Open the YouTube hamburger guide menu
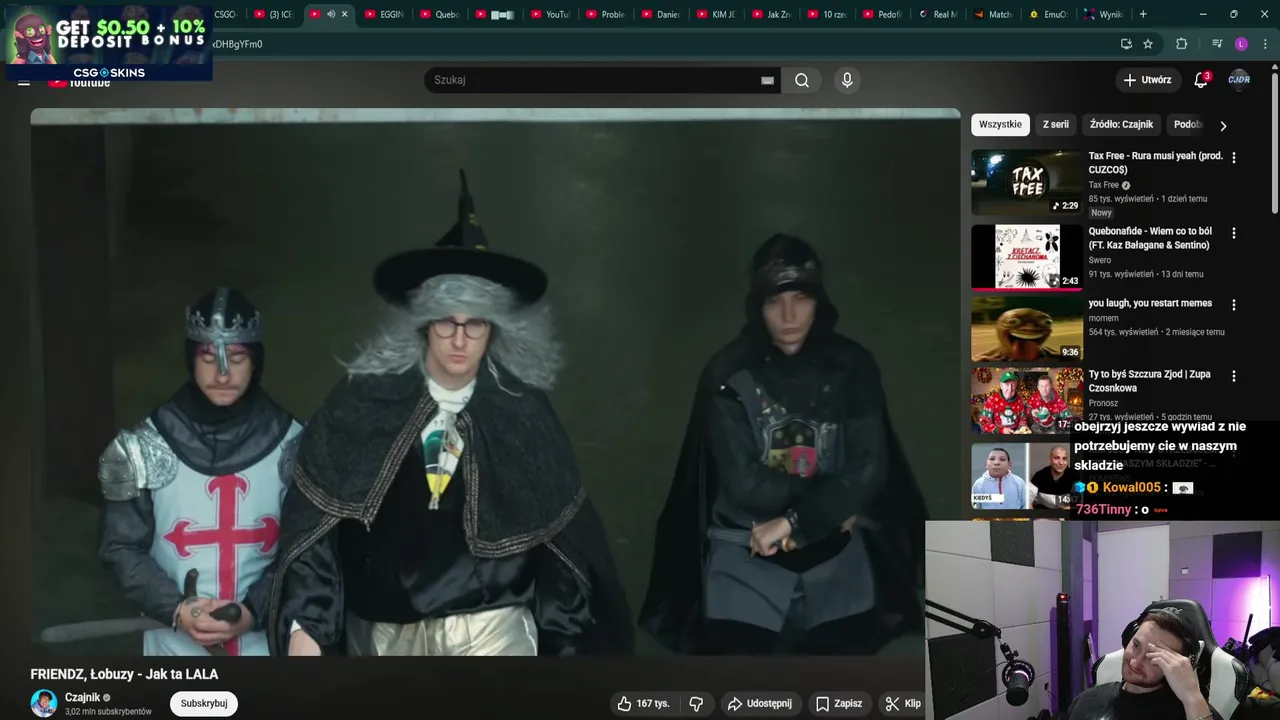 (24, 81)
